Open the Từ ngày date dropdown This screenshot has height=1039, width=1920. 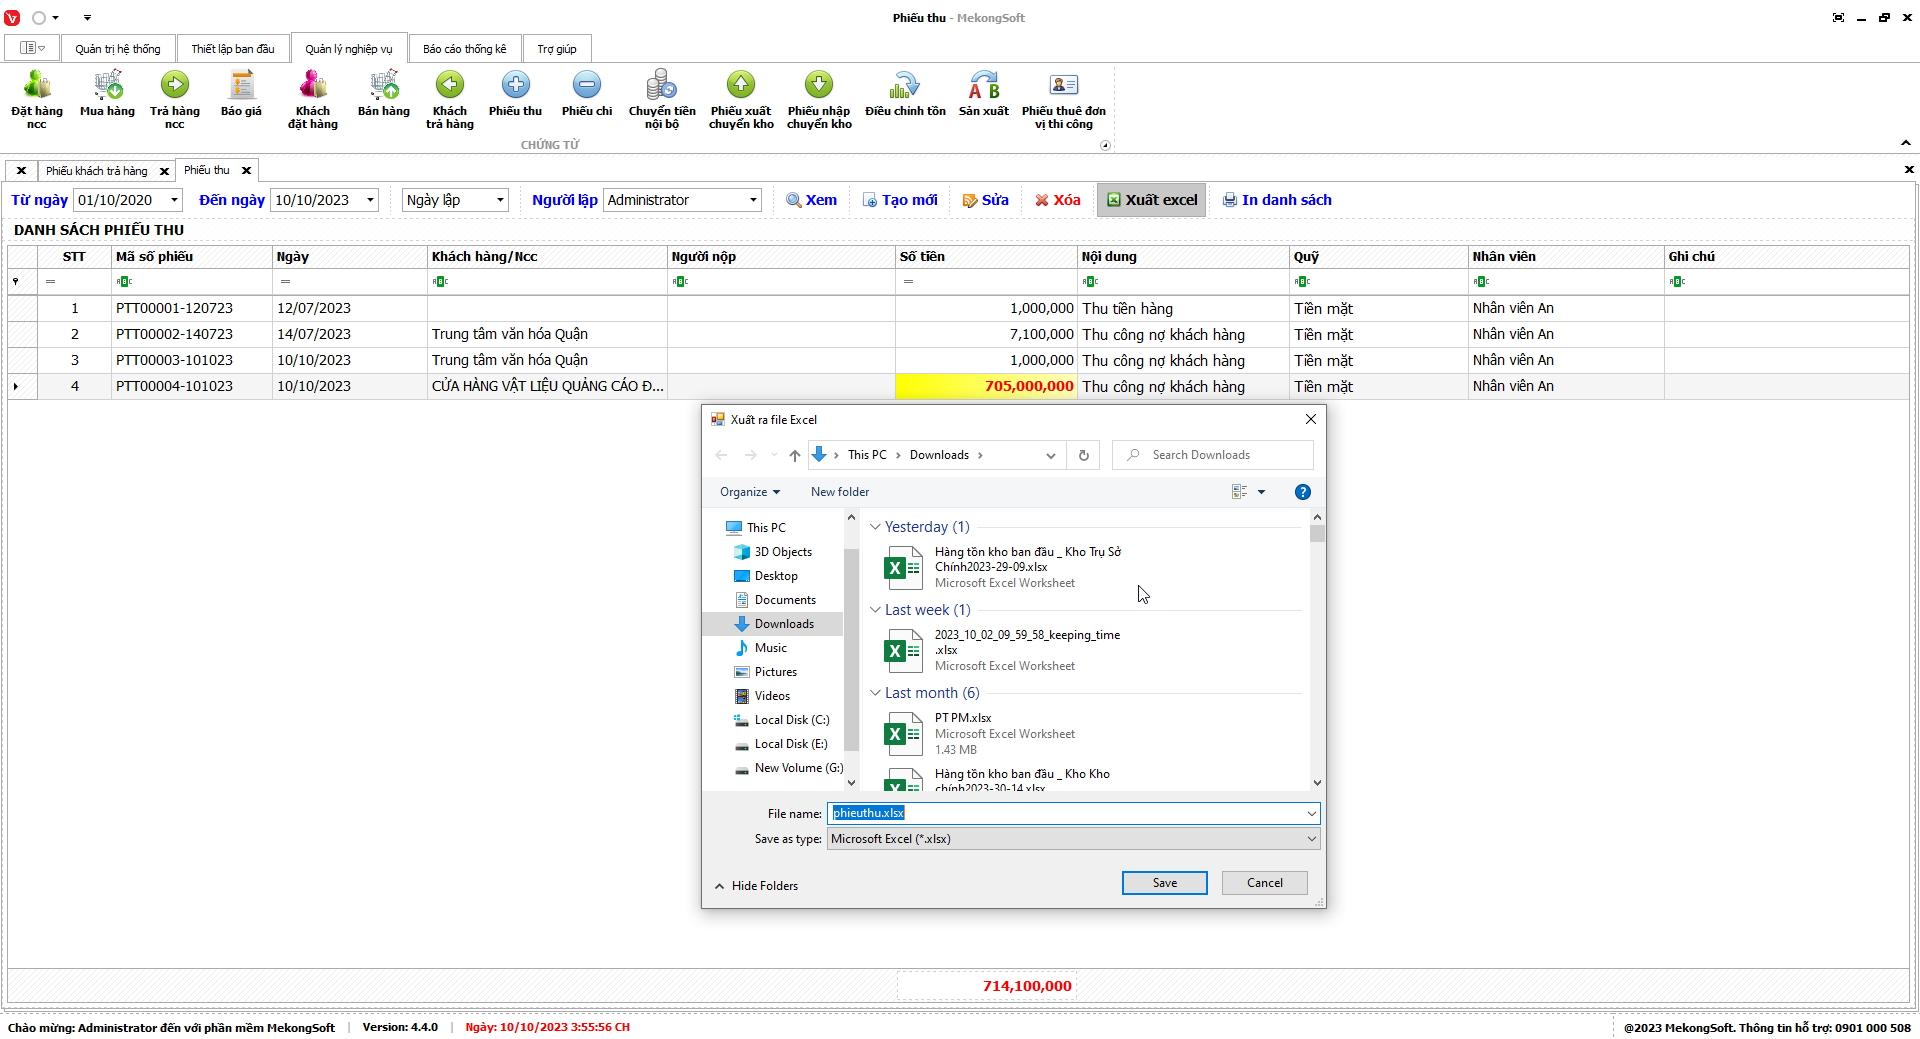(174, 200)
